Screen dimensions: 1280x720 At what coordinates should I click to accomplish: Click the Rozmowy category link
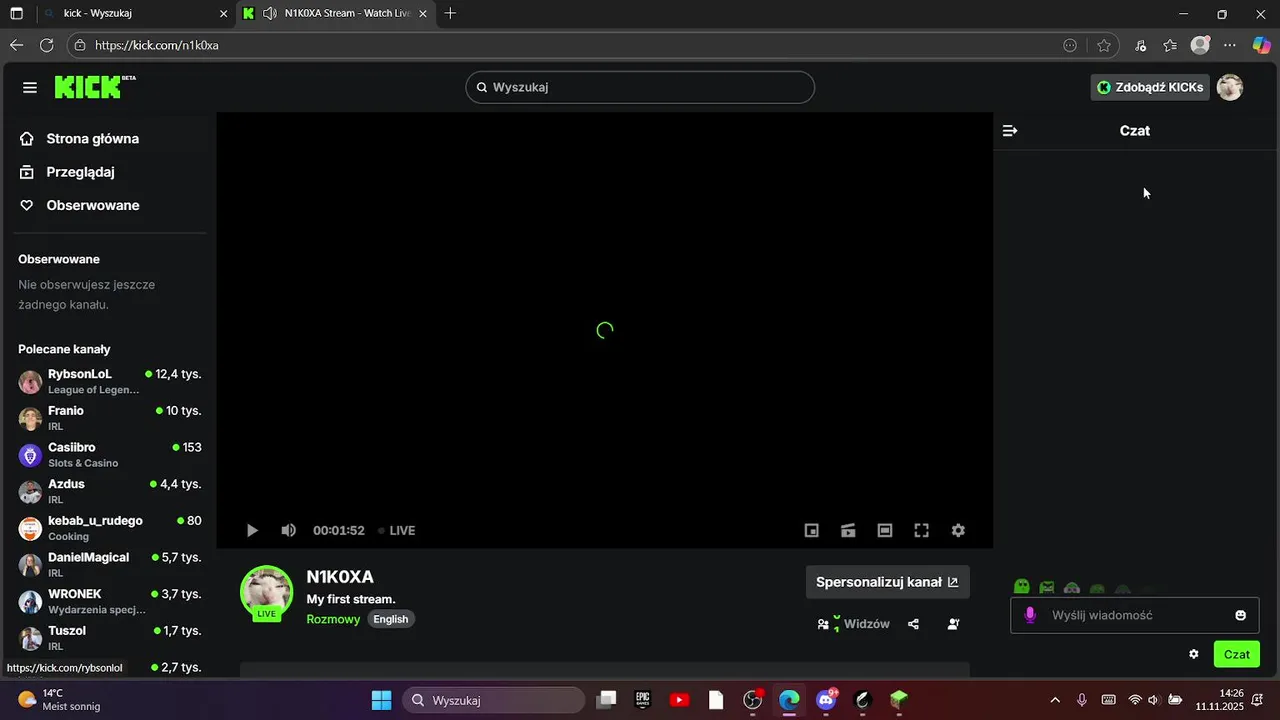click(x=333, y=619)
